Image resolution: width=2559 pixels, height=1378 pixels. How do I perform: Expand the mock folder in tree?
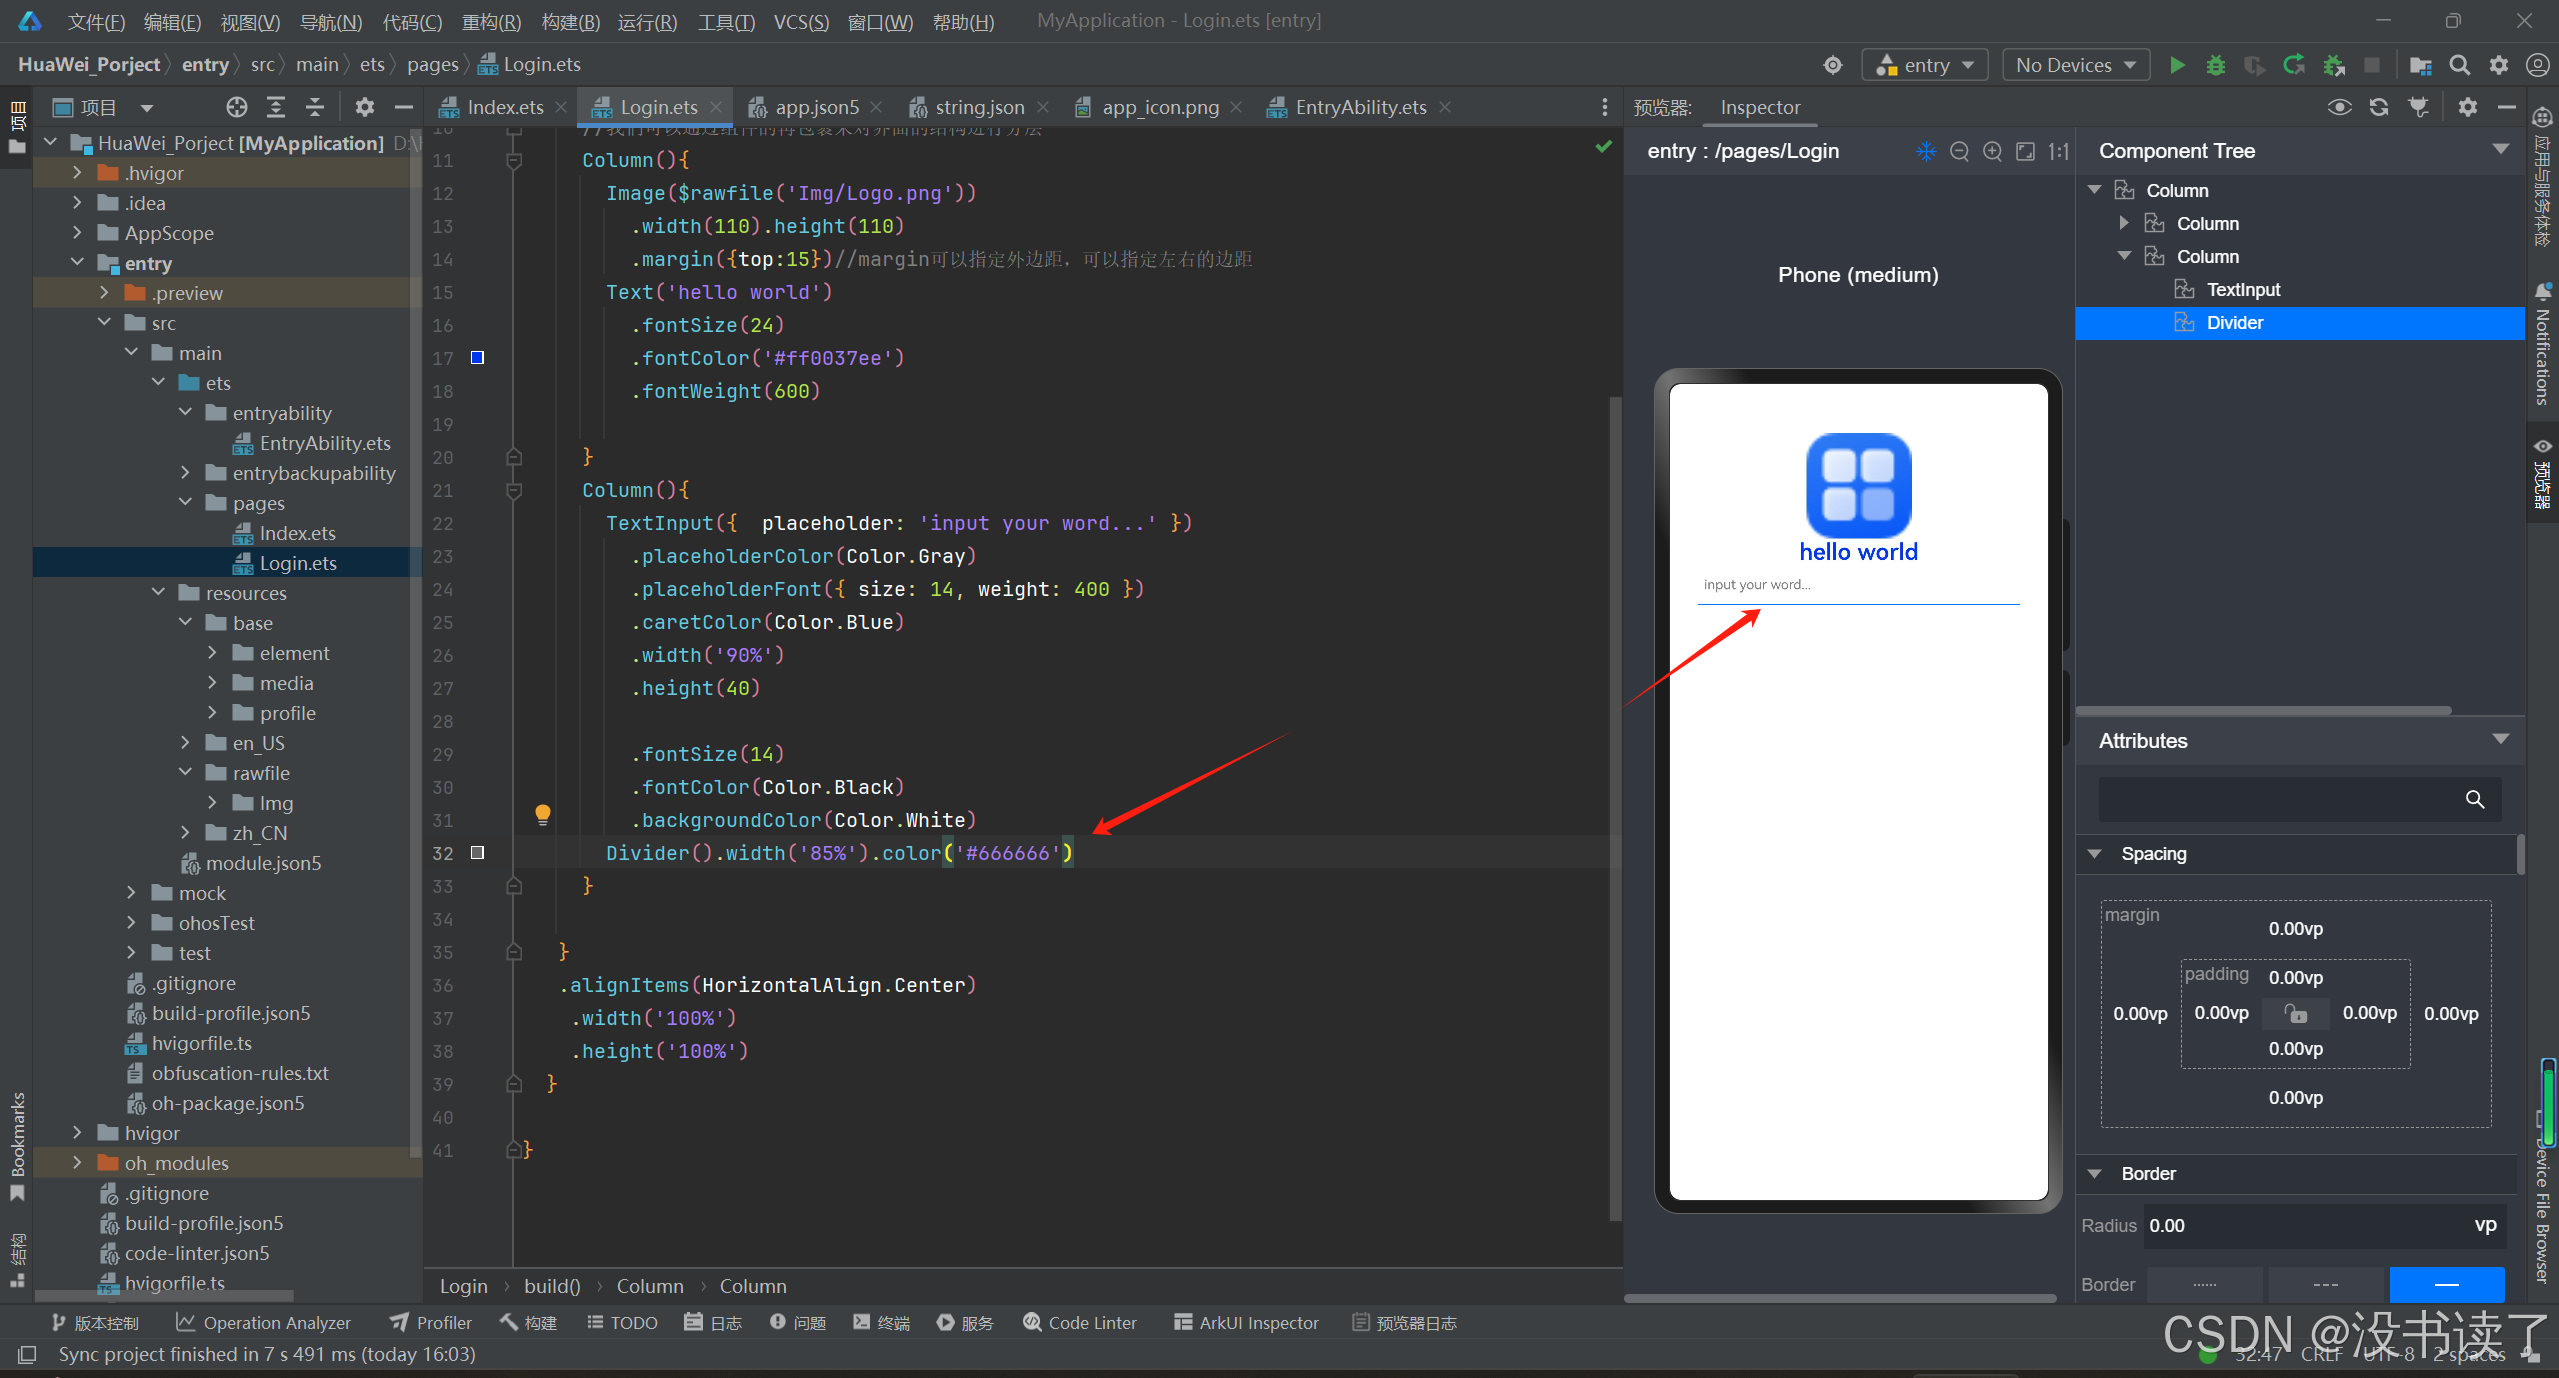[x=131, y=893]
